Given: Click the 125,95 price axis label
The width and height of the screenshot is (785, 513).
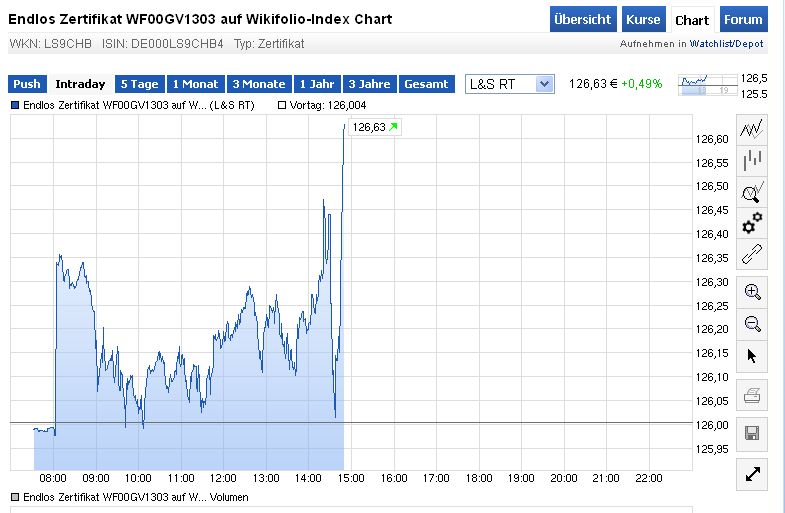Looking at the screenshot, I should click(x=712, y=449).
